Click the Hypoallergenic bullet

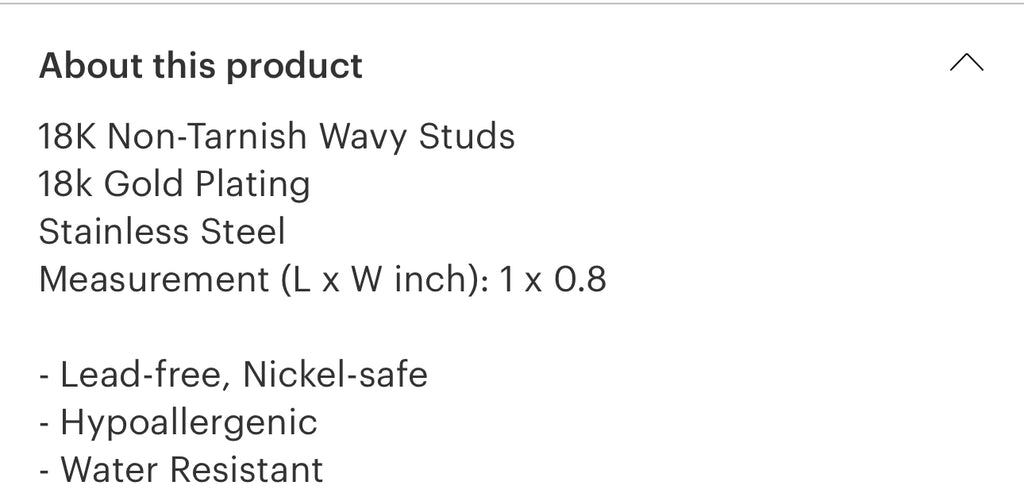(x=178, y=423)
